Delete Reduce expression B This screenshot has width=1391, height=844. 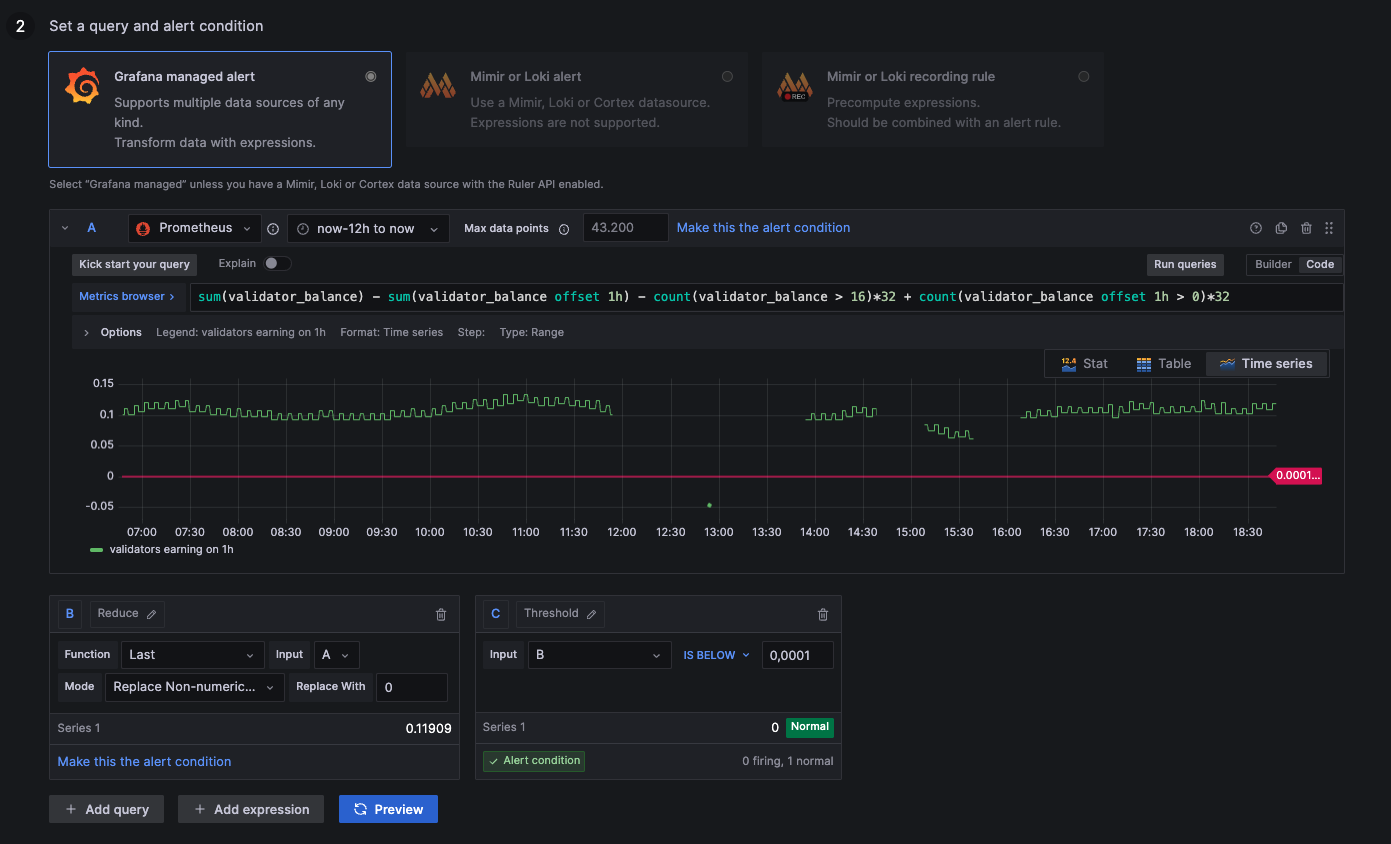(441, 615)
